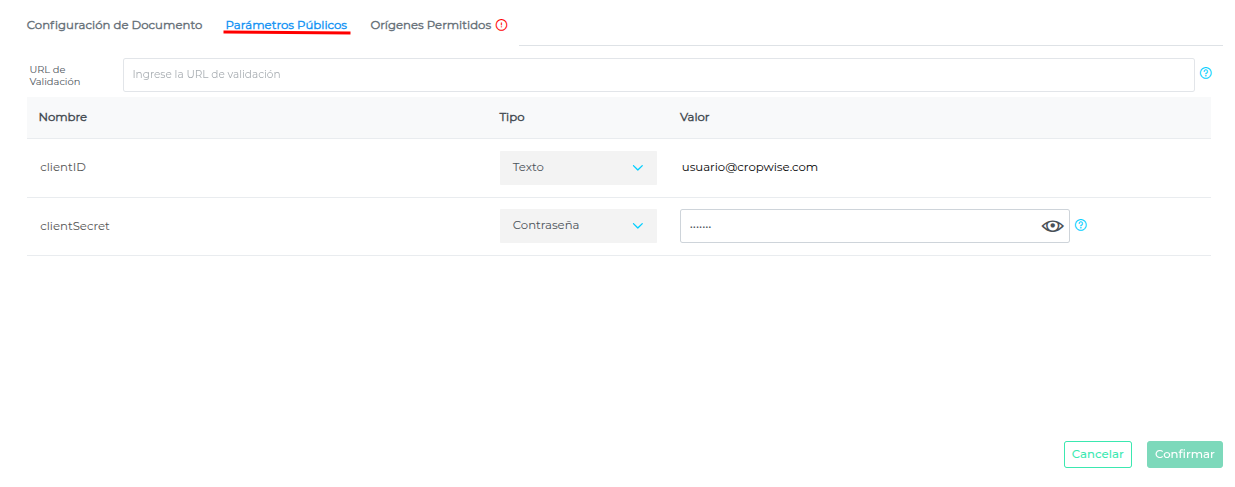The width and height of the screenshot is (1235, 487).
Task: Select the clientSecret parameter name
Action: click(x=75, y=226)
